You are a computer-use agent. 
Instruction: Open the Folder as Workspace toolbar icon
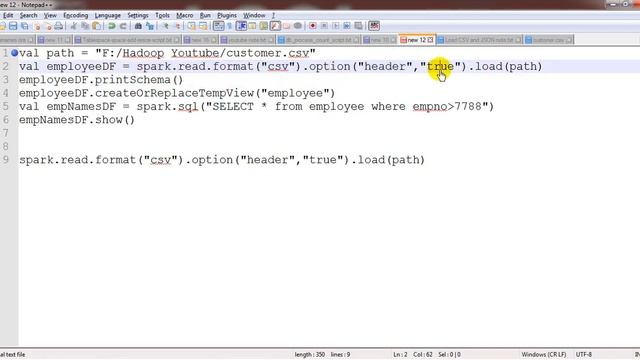[x=287, y=26]
